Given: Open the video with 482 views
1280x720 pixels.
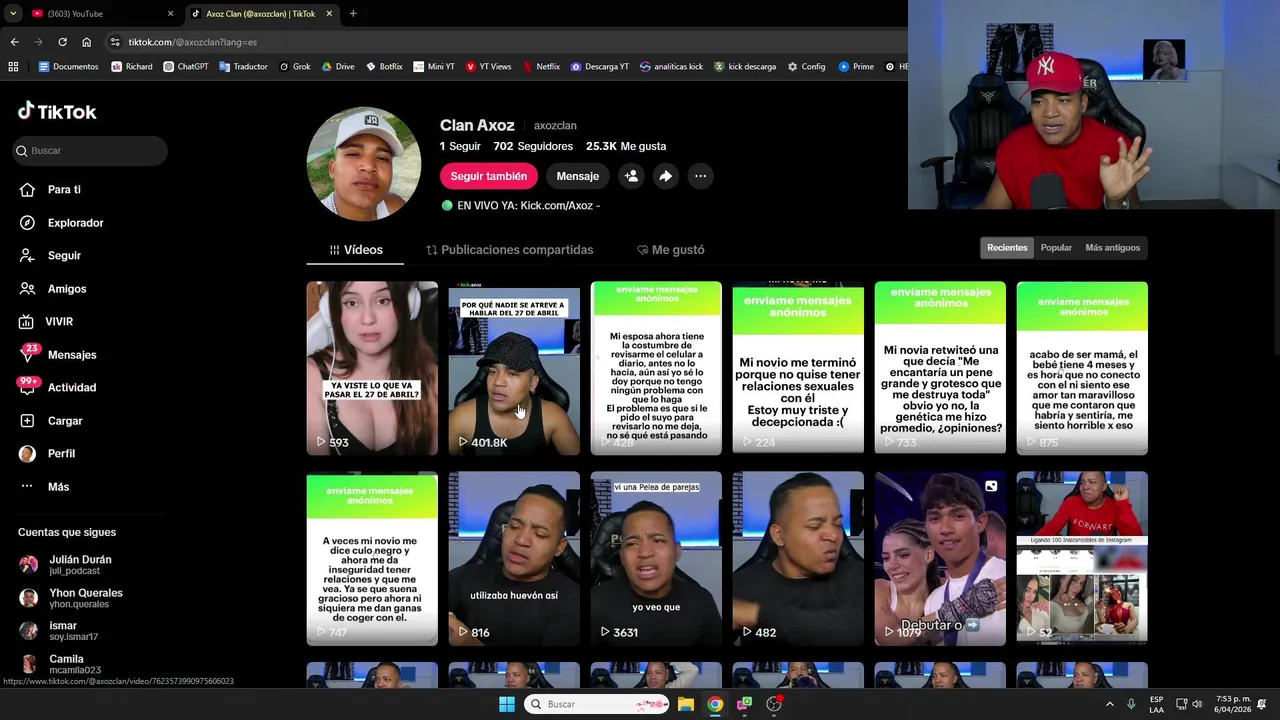Looking at the screenshot, I should coord(798,559).
